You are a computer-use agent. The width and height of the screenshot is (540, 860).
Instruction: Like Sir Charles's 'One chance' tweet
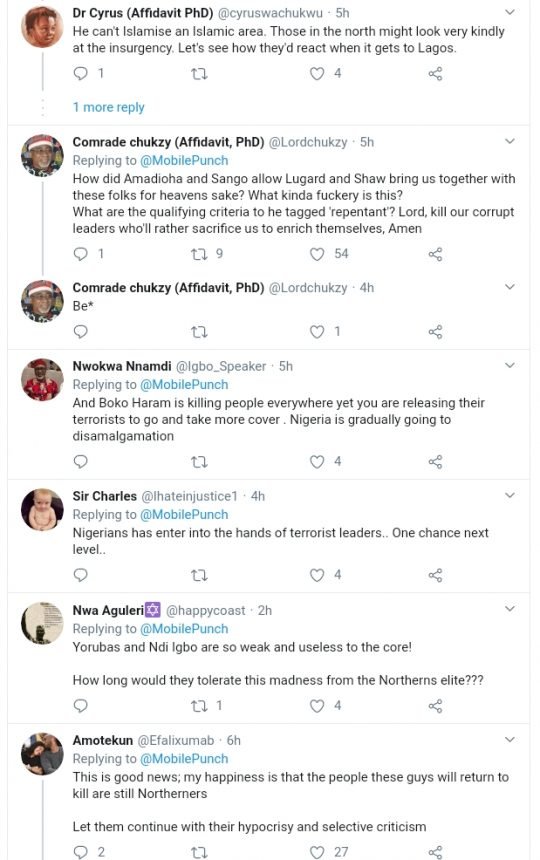coord(317,575)
